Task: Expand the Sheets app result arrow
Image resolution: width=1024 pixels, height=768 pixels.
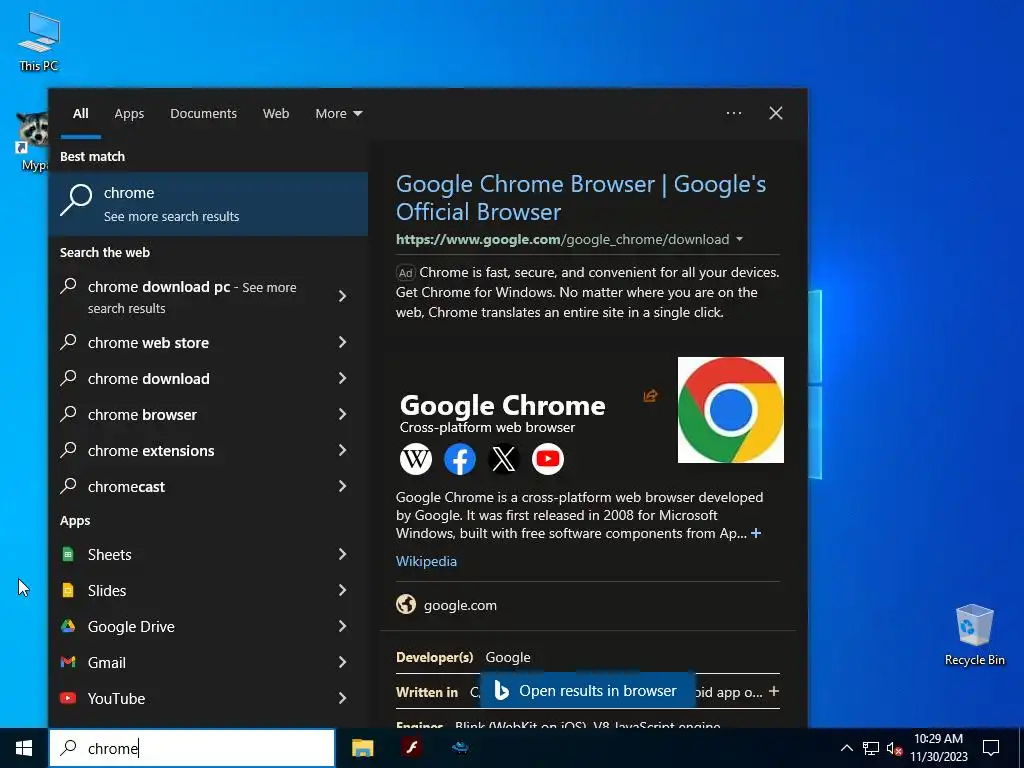Action: 343,554
